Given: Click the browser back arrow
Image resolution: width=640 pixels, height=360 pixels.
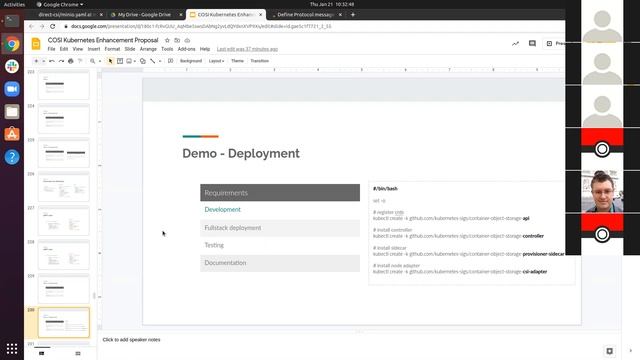Looking at the screenshot, I should (31, 26).
